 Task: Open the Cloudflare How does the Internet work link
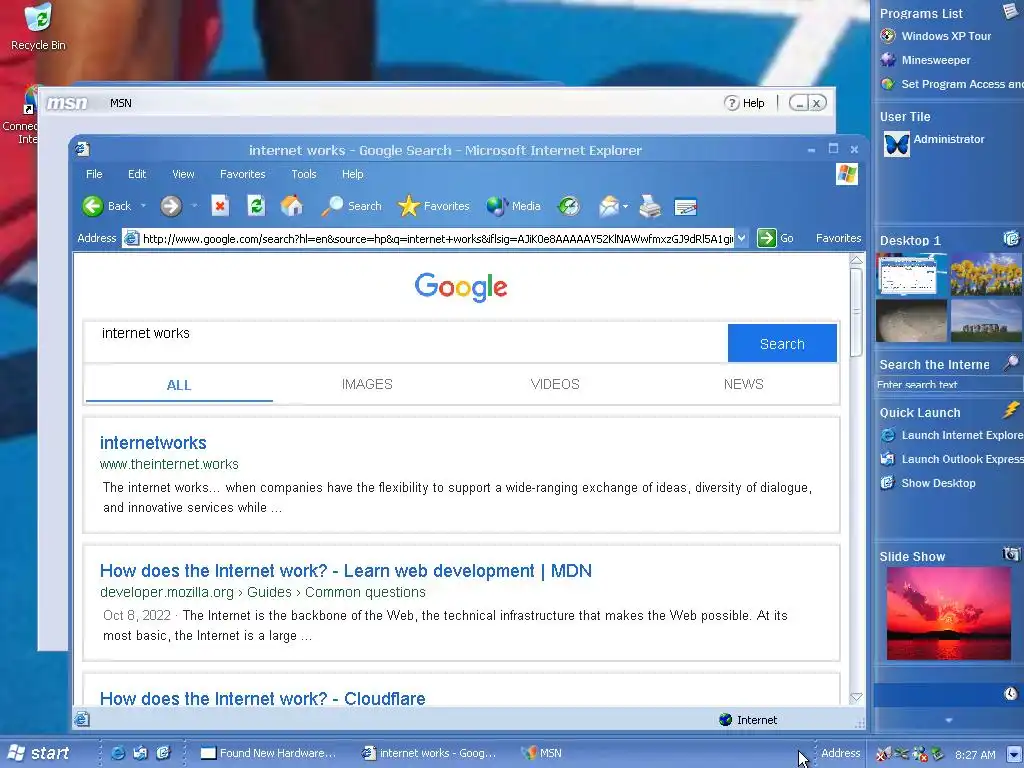tap(263, 698)
